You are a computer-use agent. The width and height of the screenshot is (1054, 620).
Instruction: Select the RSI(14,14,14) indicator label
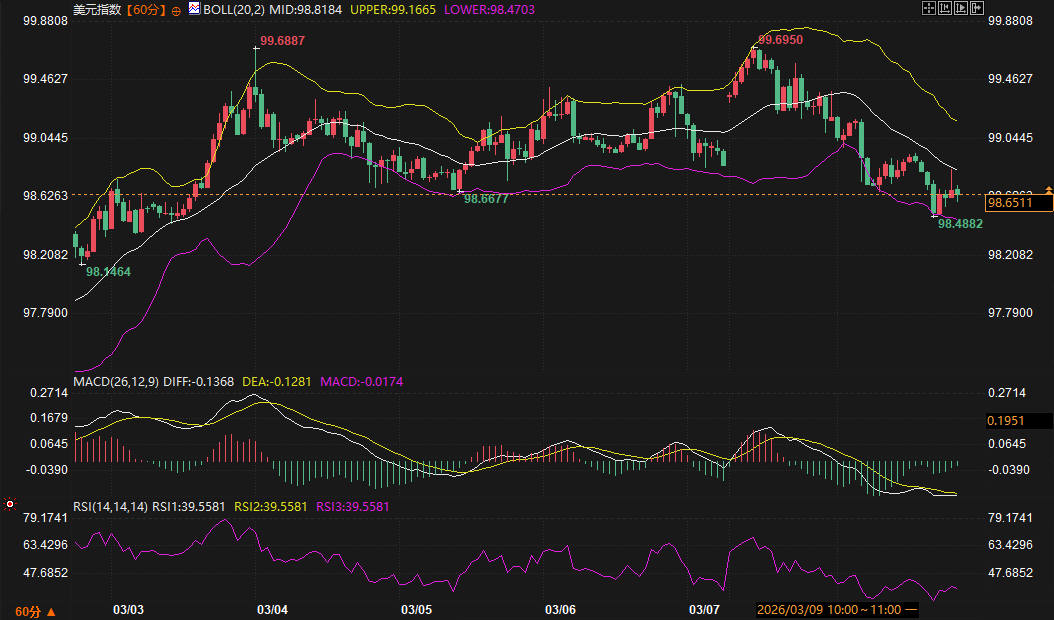(110, 507)
